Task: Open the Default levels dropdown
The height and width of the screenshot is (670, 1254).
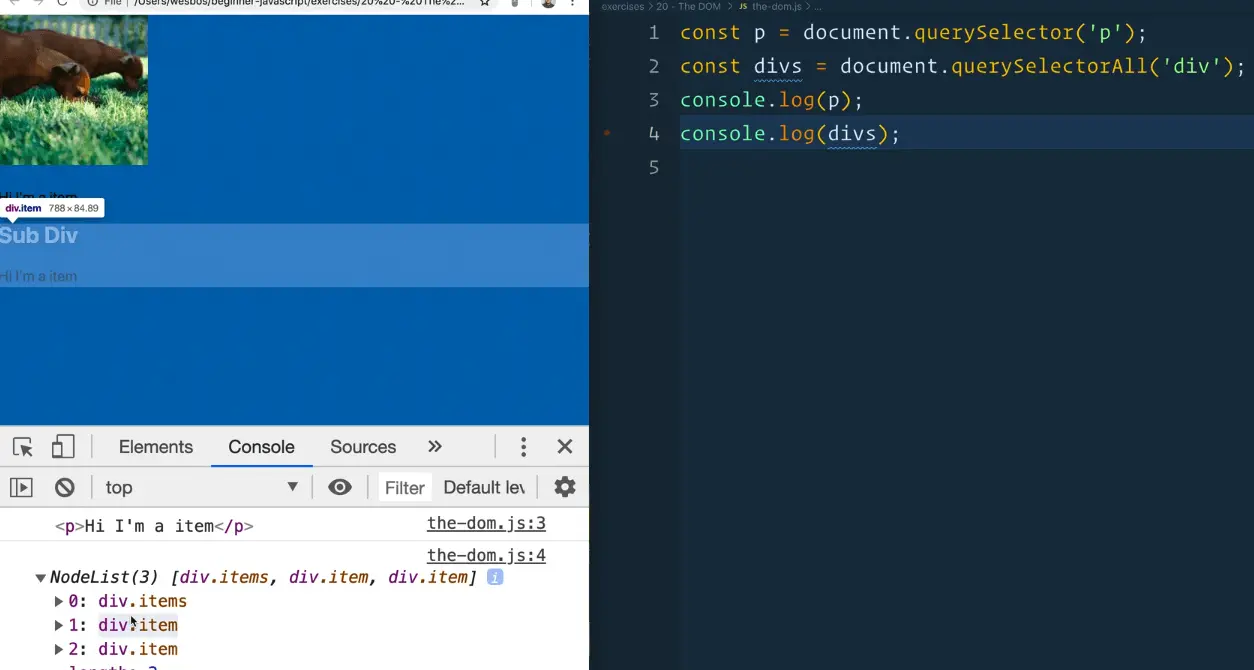Action: 484,487
